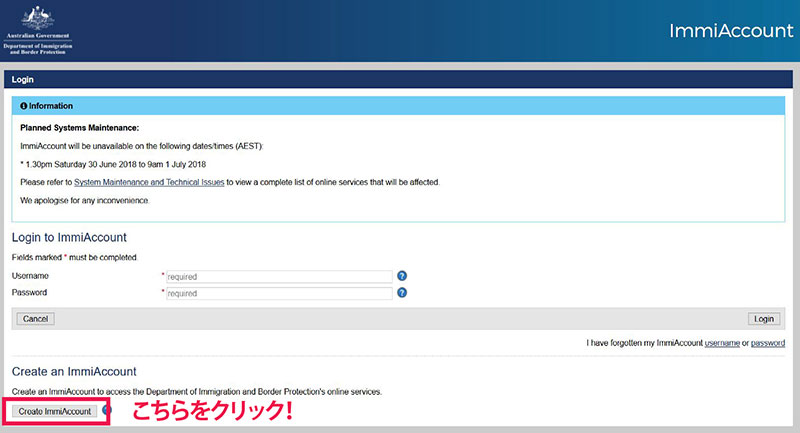Open help icon beside Password field

pos(402,293)
